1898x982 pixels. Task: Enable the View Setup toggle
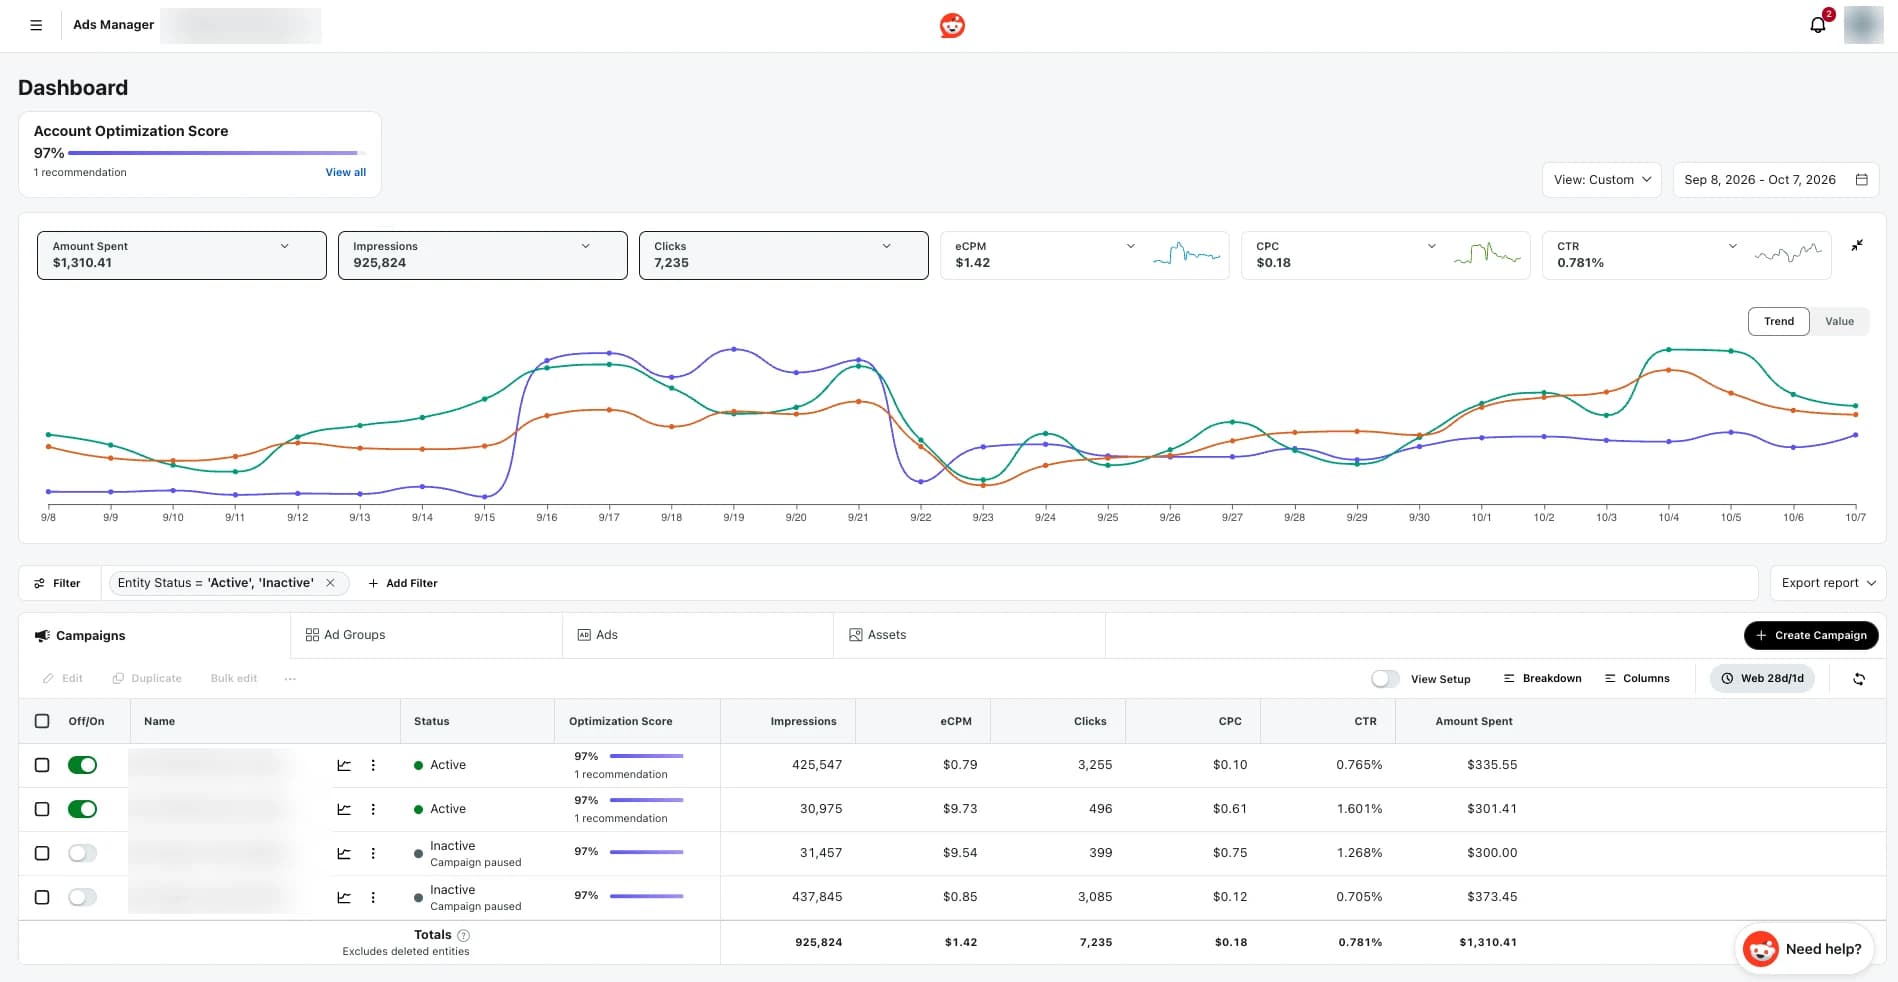[x=1385, y=679]
